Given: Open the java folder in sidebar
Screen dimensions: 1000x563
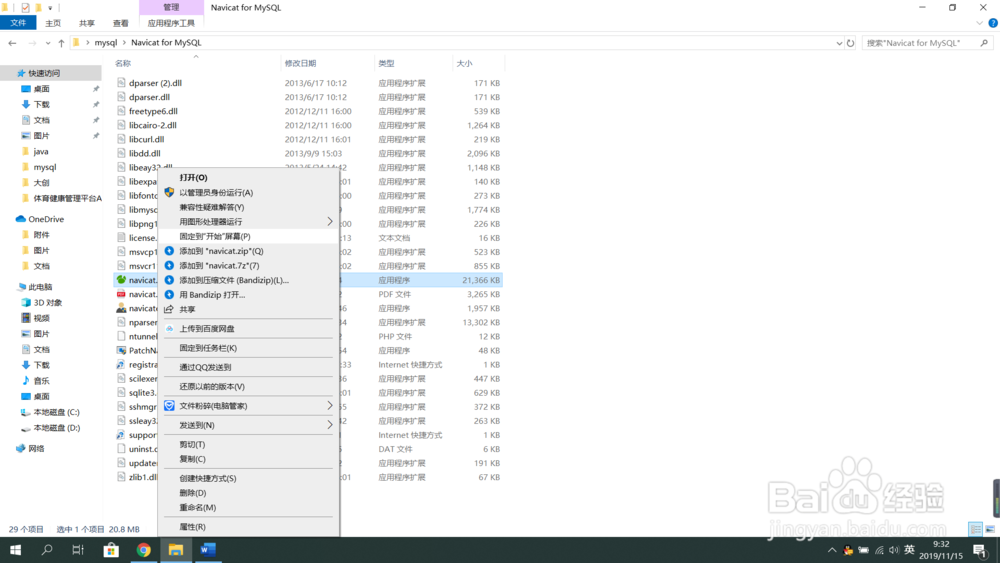Looking at the screenshot, I should [41, 152].
